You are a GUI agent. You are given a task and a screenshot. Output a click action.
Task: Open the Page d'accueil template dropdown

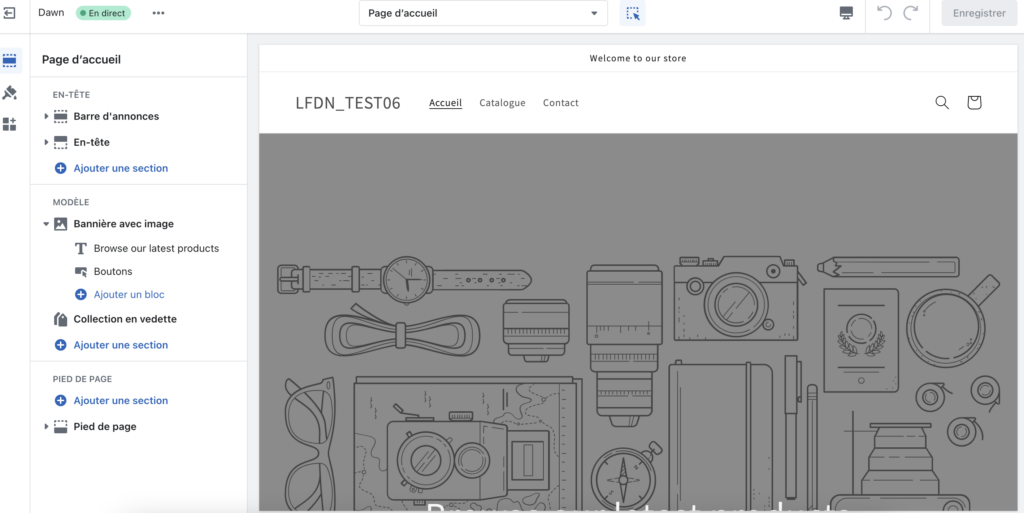click(483, 13)
